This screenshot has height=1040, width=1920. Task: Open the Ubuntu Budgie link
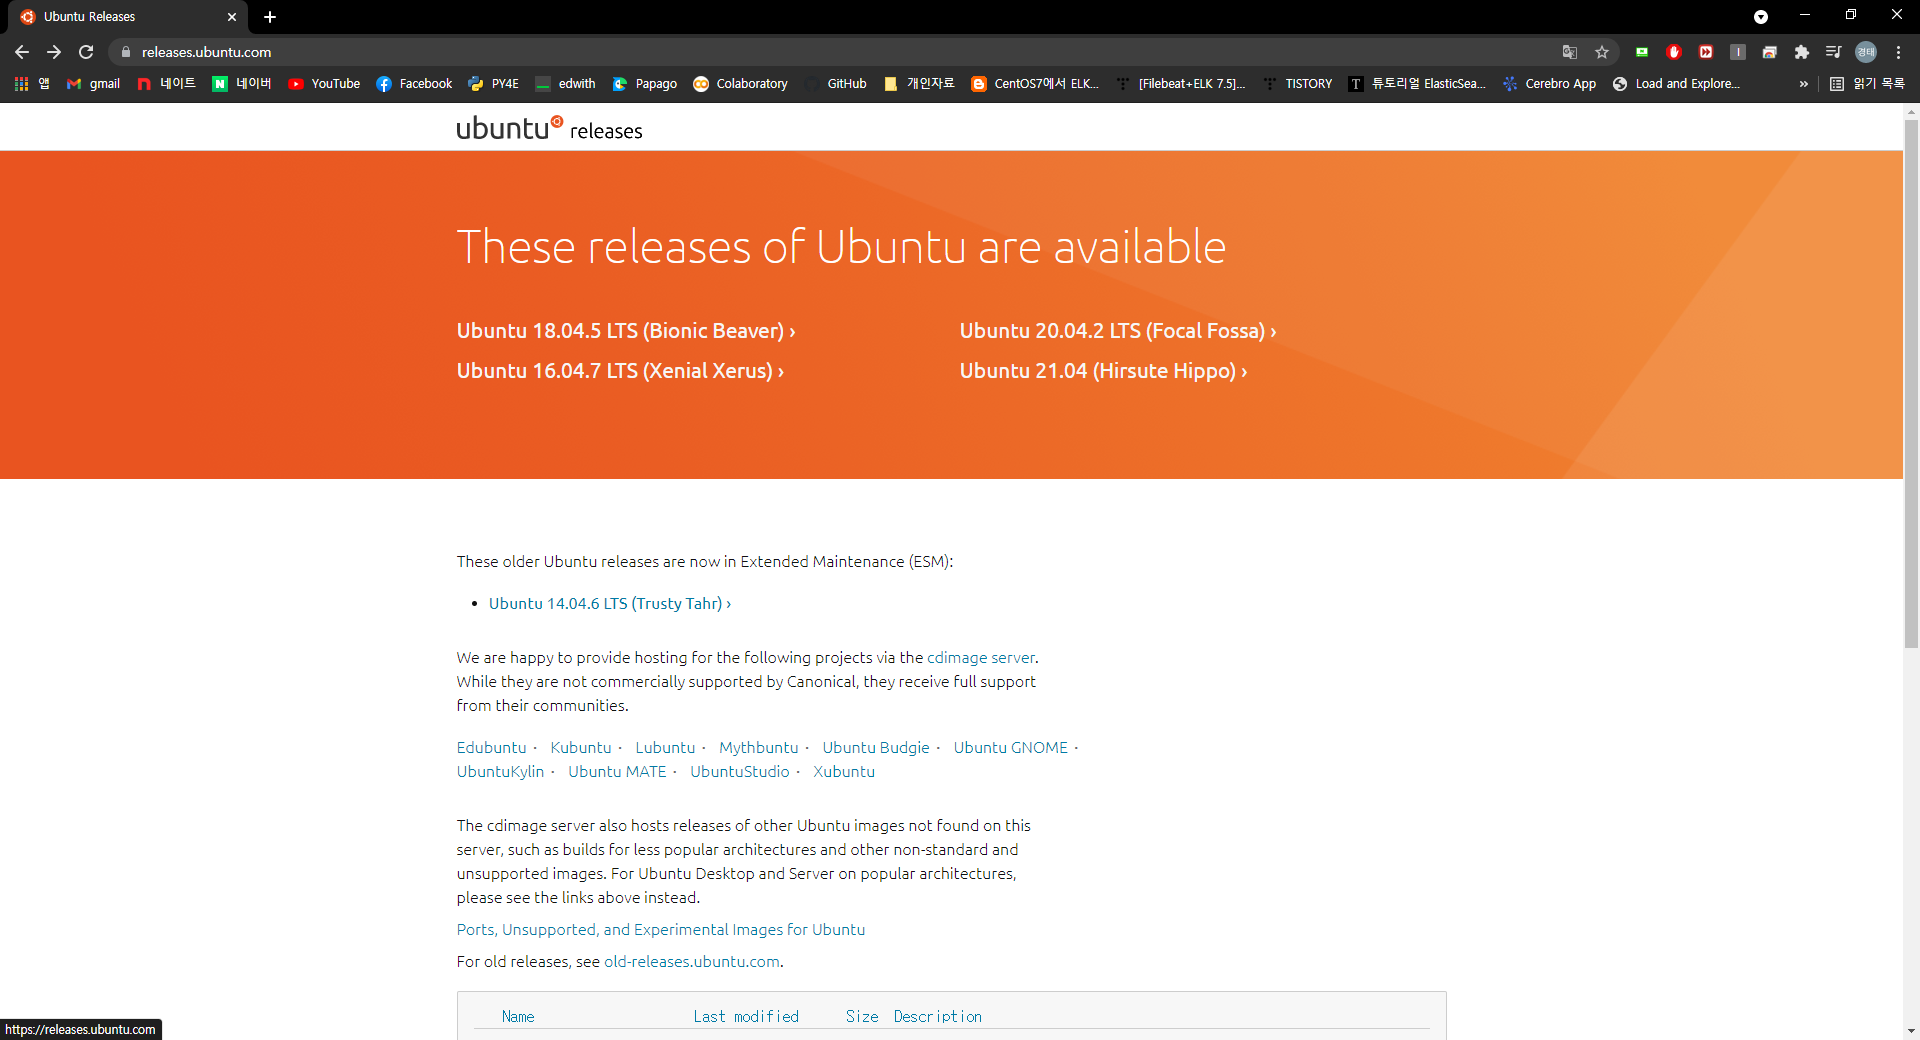click(876, 748)
